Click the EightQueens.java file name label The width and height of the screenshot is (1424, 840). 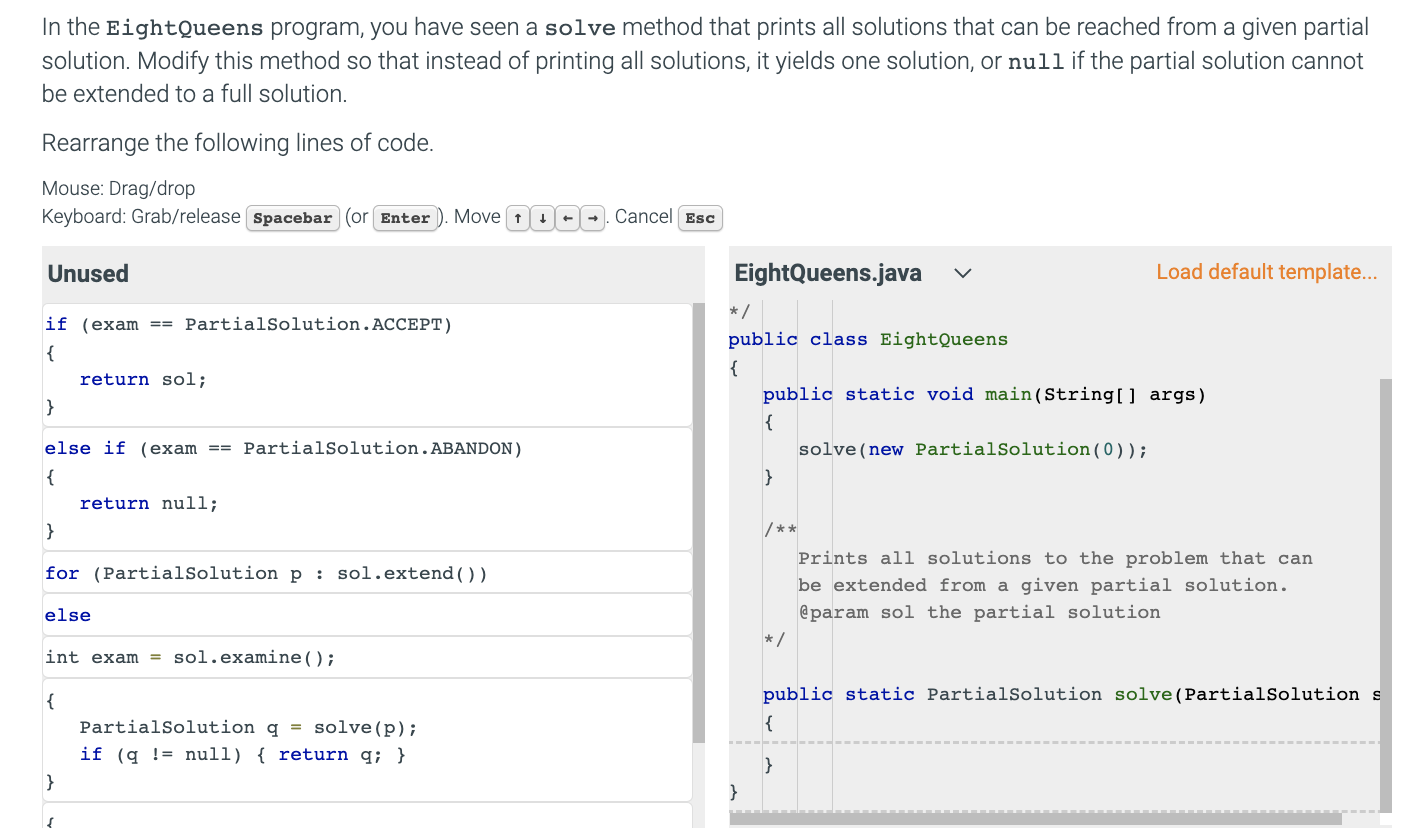tap(828, 273)
